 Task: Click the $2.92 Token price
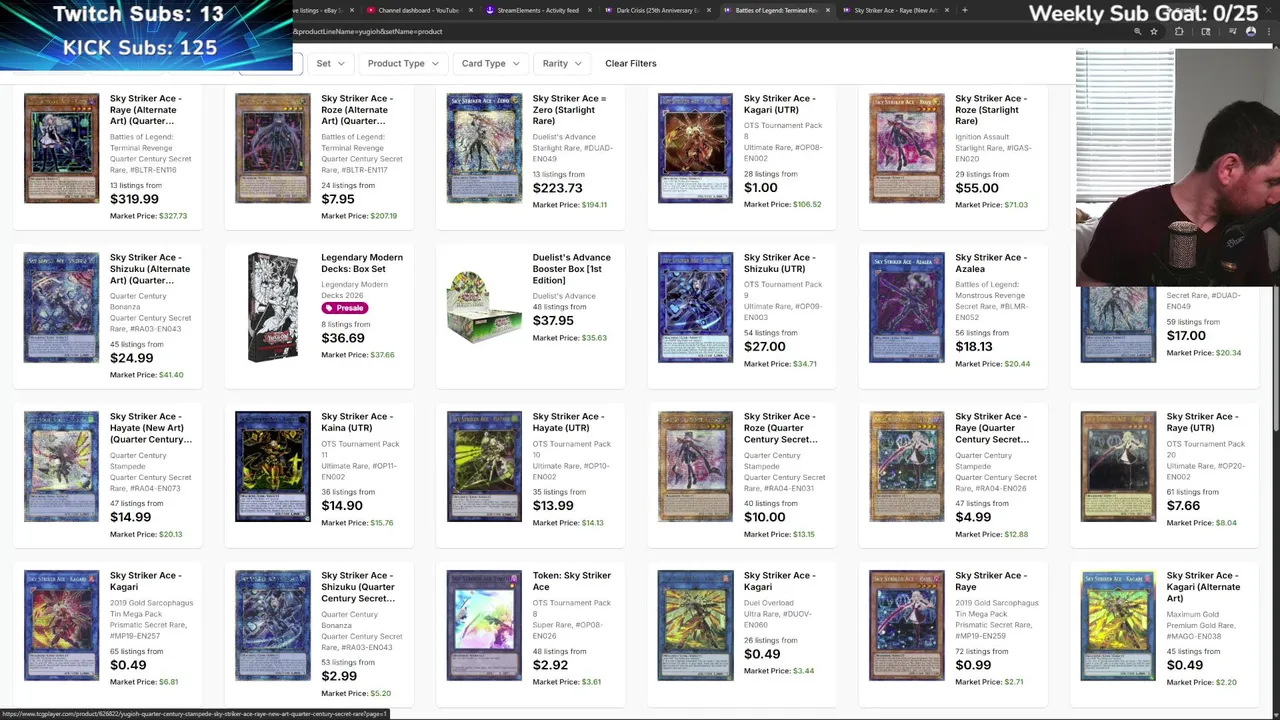550,665
